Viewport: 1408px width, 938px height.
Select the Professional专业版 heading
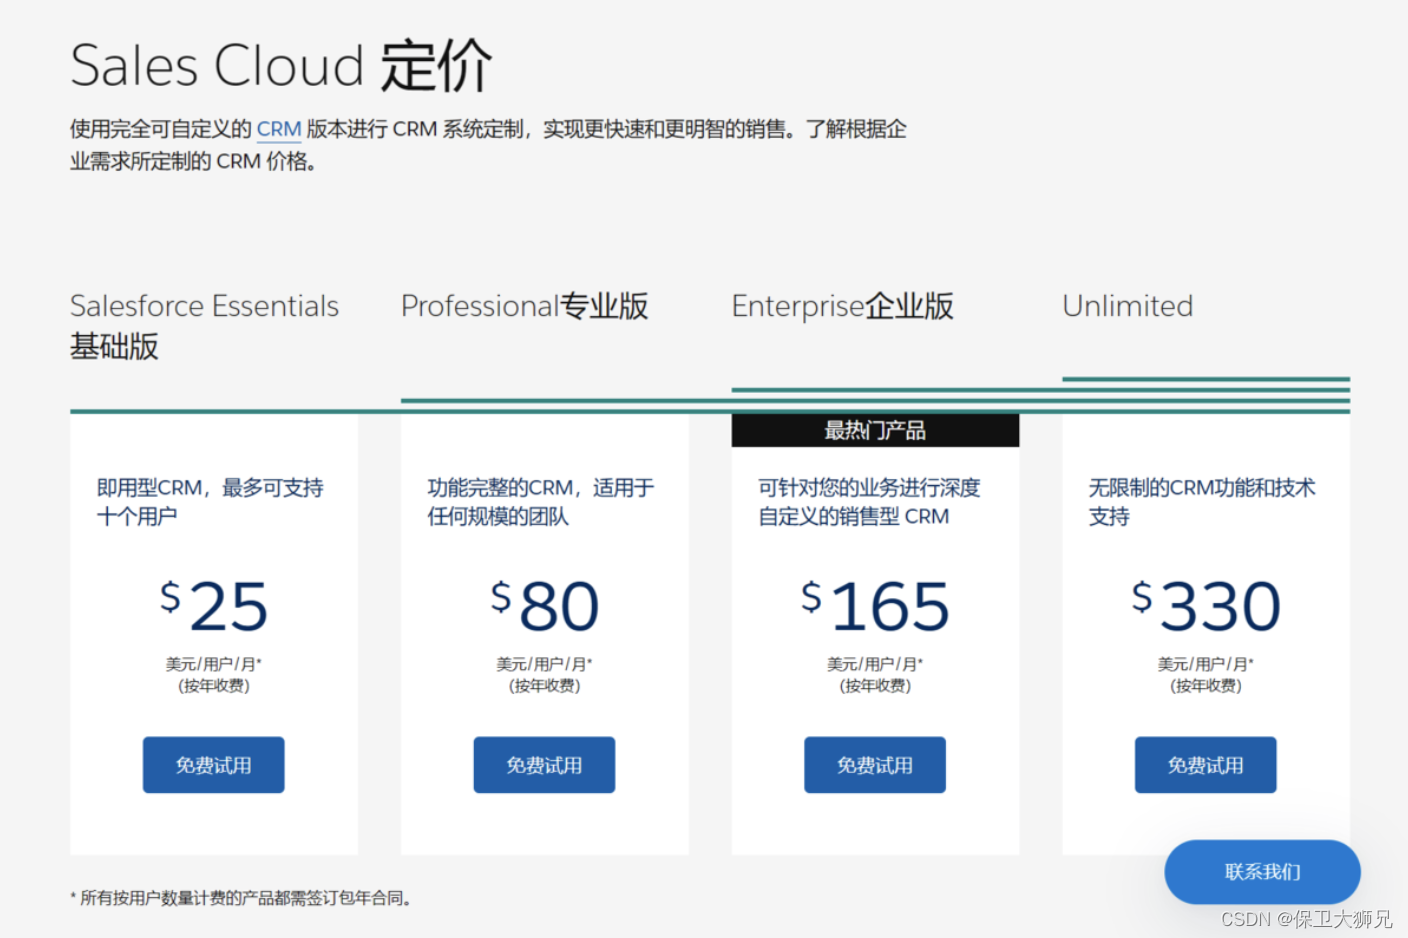525,306
